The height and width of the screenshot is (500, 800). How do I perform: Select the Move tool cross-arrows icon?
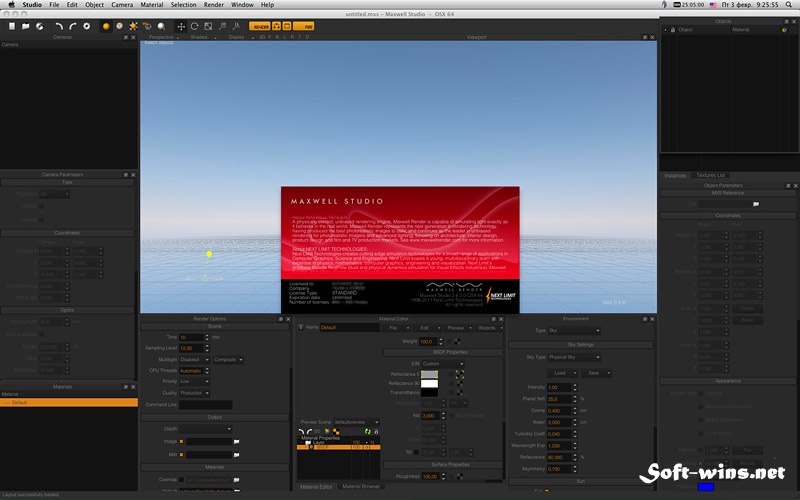tap(181, 26)
